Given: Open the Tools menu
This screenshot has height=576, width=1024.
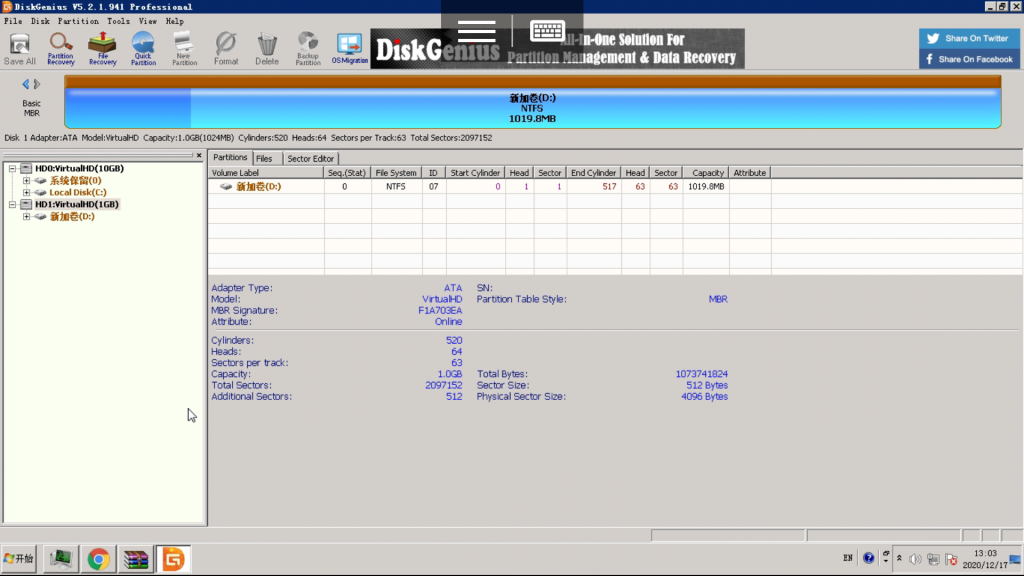Looking at the screenshot, I should [x=118, y=22].
